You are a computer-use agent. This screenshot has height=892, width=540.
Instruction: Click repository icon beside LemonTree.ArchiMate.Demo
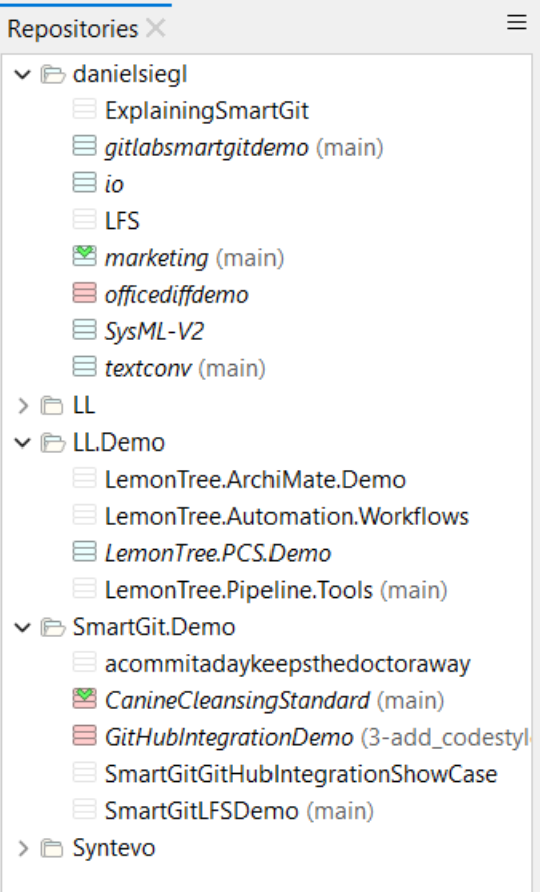84,478
